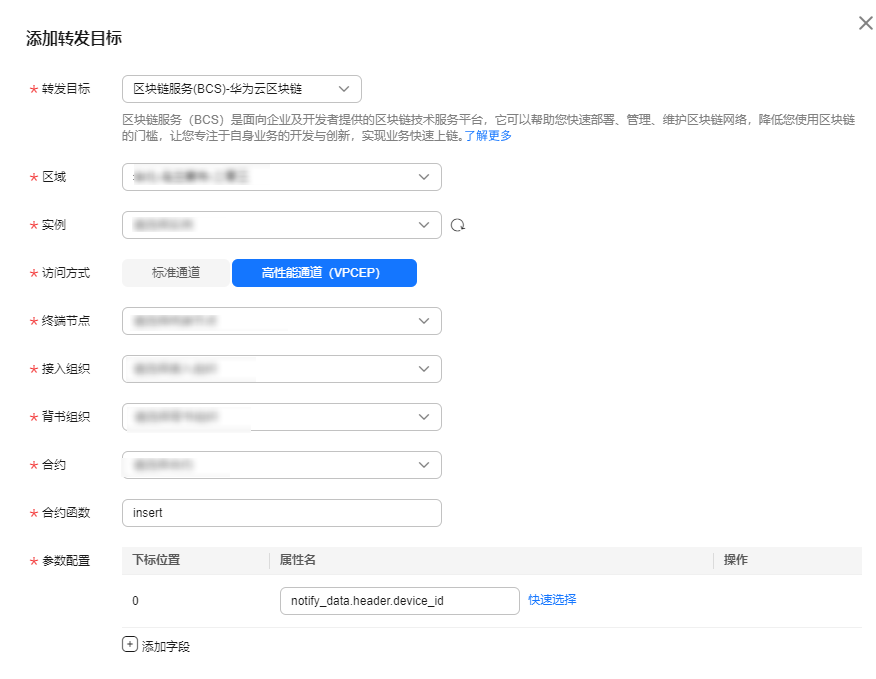Click the plus icon to add field
The height and width of the screenshot is (679, 876).
(x=130, y=644)
